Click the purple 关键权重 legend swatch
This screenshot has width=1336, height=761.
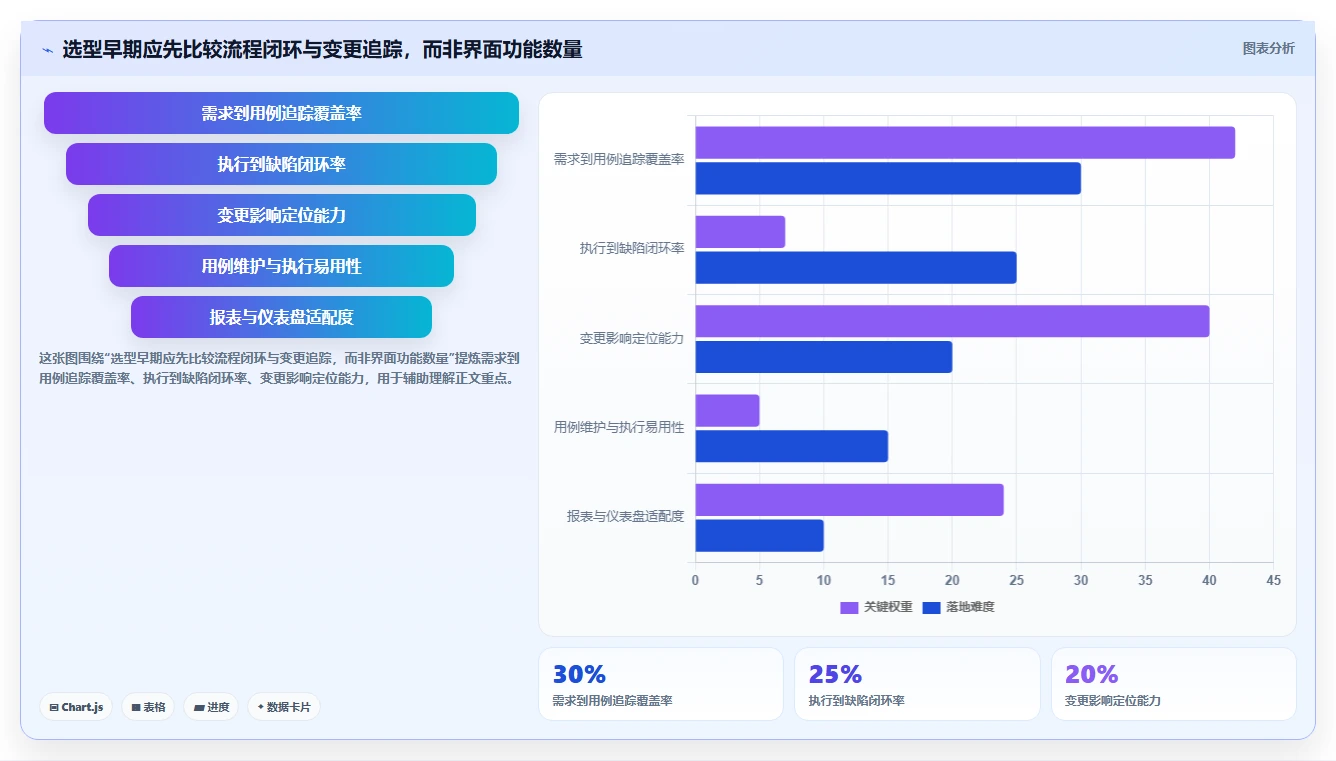pos(849,607)
